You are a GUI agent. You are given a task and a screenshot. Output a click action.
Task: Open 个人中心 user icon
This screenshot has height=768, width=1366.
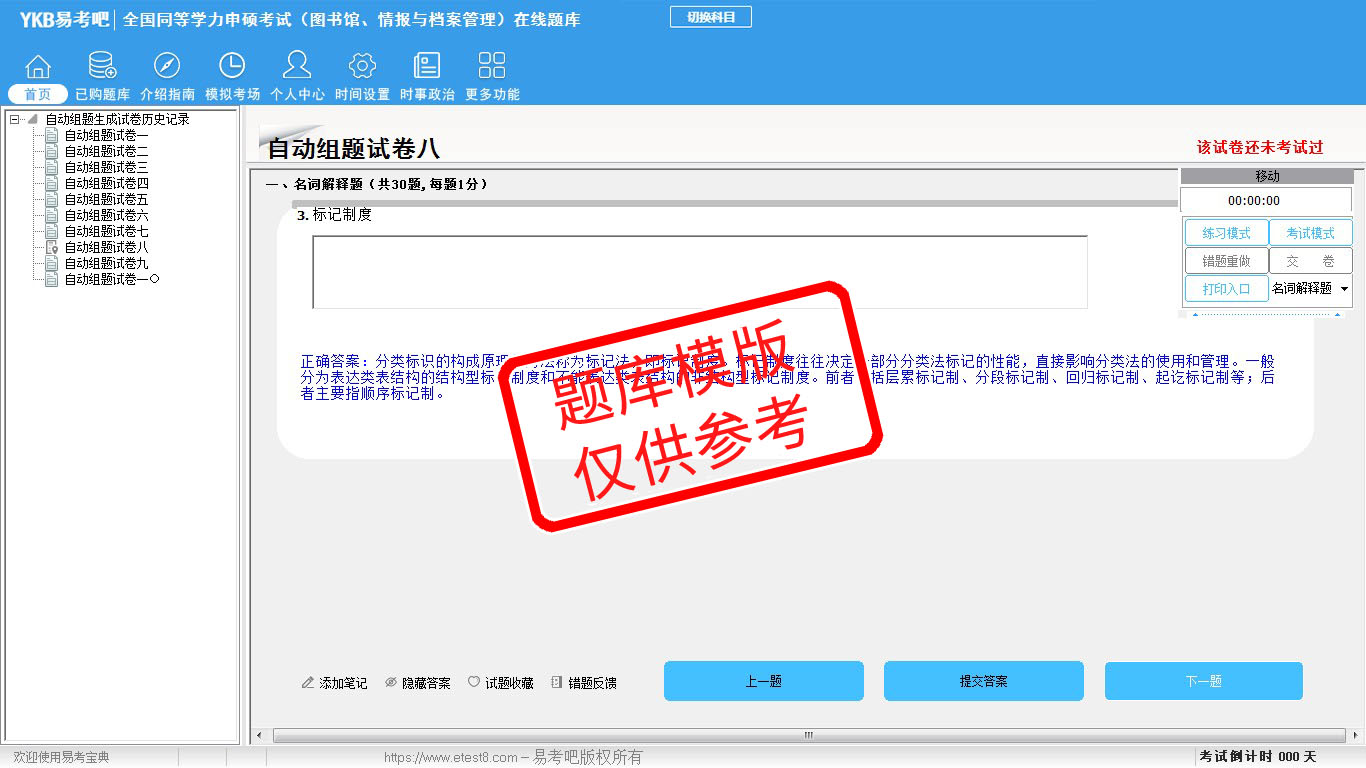(297, 67)
